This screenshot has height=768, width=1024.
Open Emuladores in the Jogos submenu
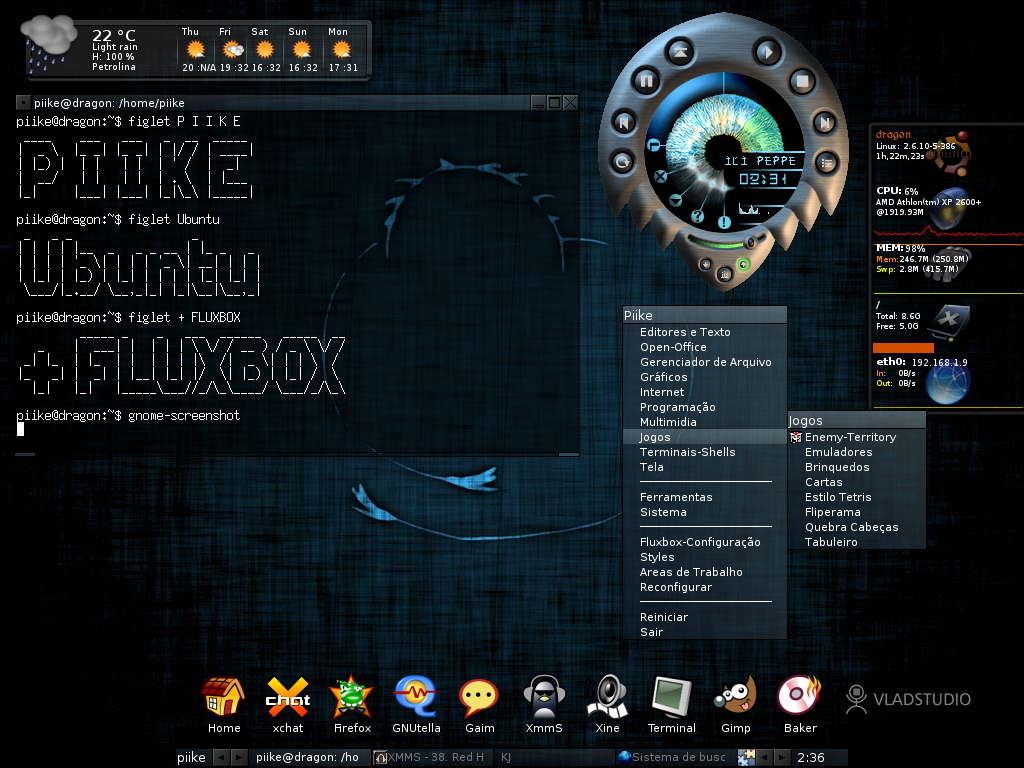857,452
